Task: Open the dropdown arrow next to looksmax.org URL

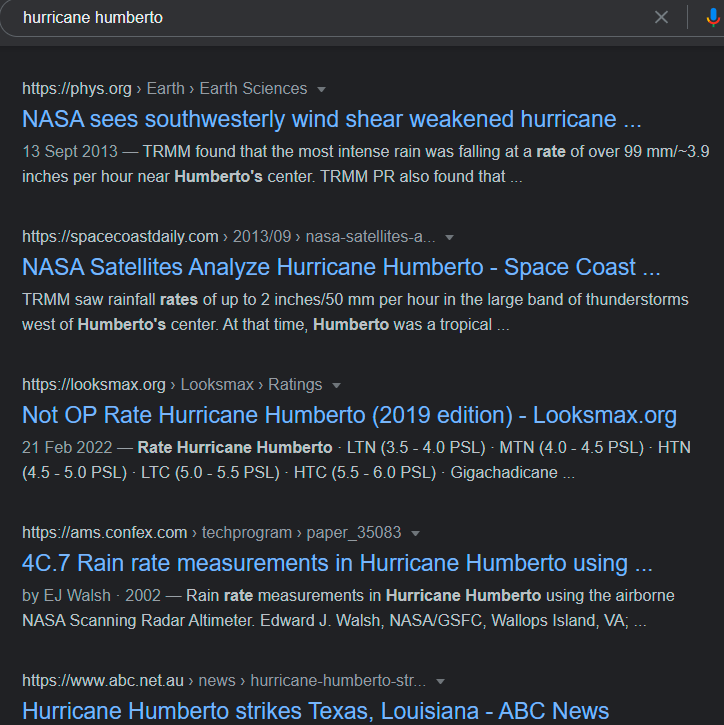Action: point(336,386)
